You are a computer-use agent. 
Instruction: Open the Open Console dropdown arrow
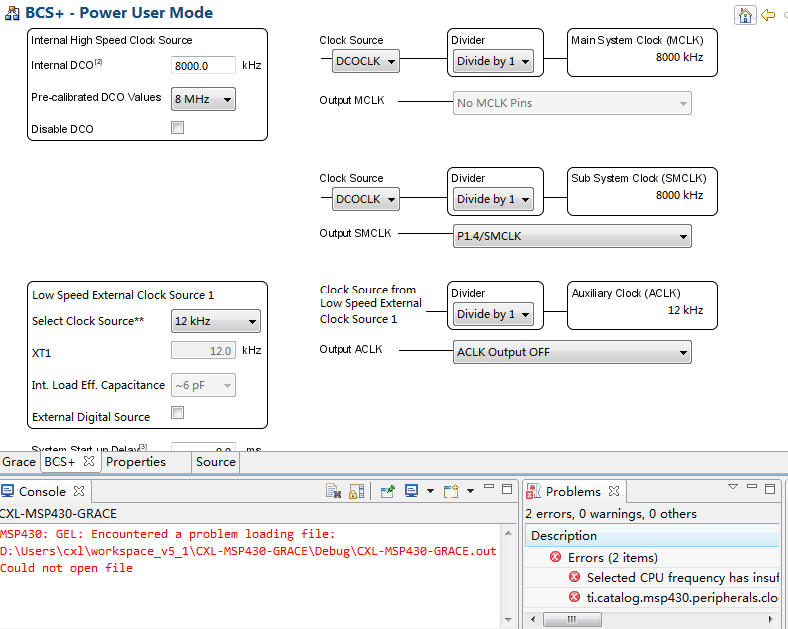[x=470, y=491]
